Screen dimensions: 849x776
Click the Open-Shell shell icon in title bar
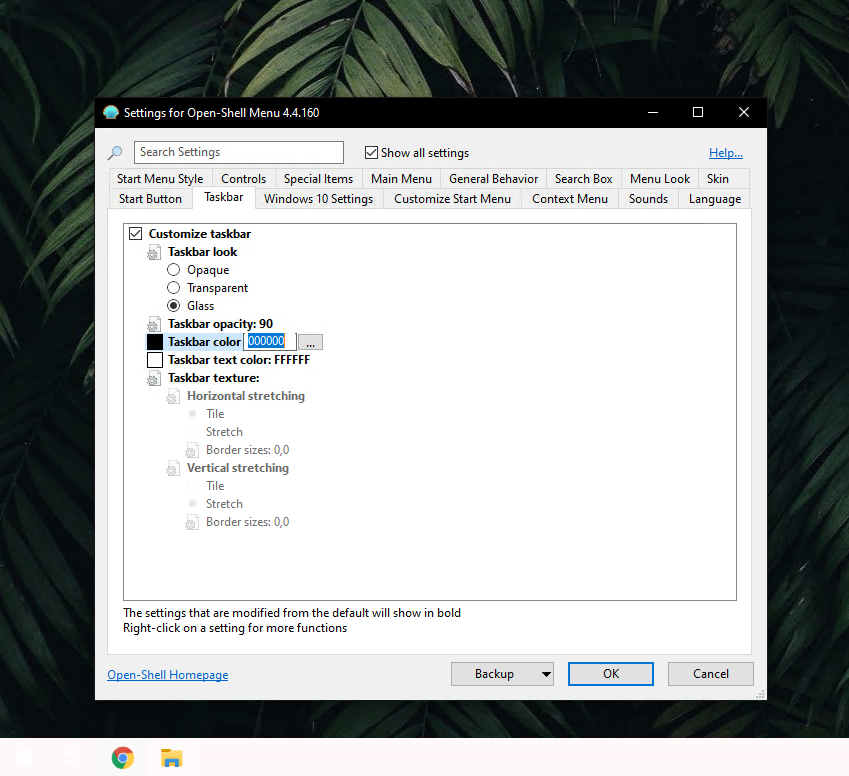click(x=111, y=112)
